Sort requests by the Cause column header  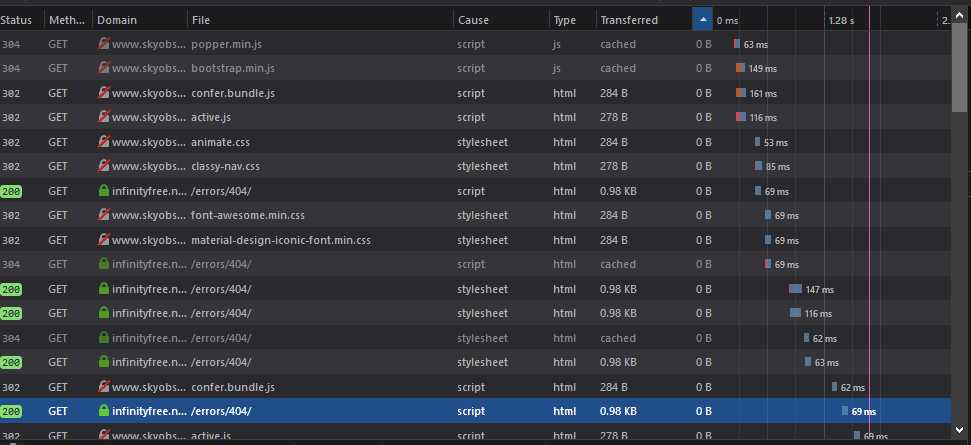(x=501, y=20)
